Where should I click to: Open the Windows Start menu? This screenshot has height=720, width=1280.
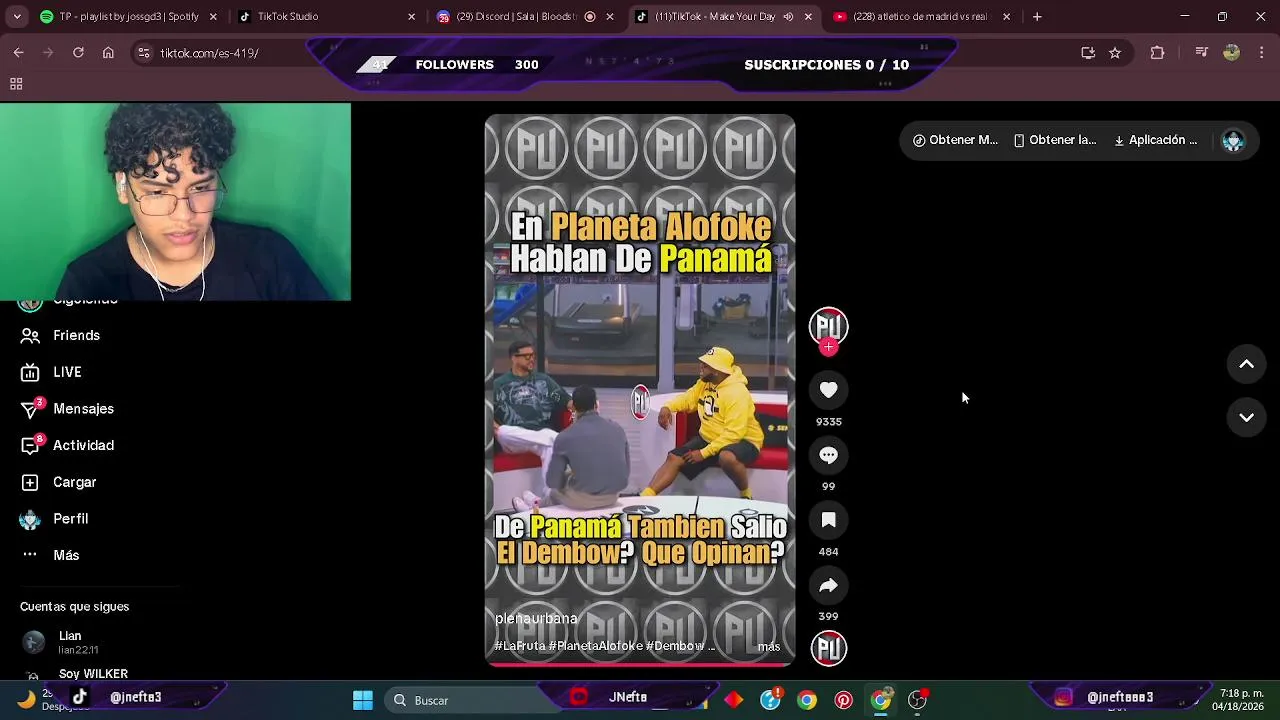(363, 700)
